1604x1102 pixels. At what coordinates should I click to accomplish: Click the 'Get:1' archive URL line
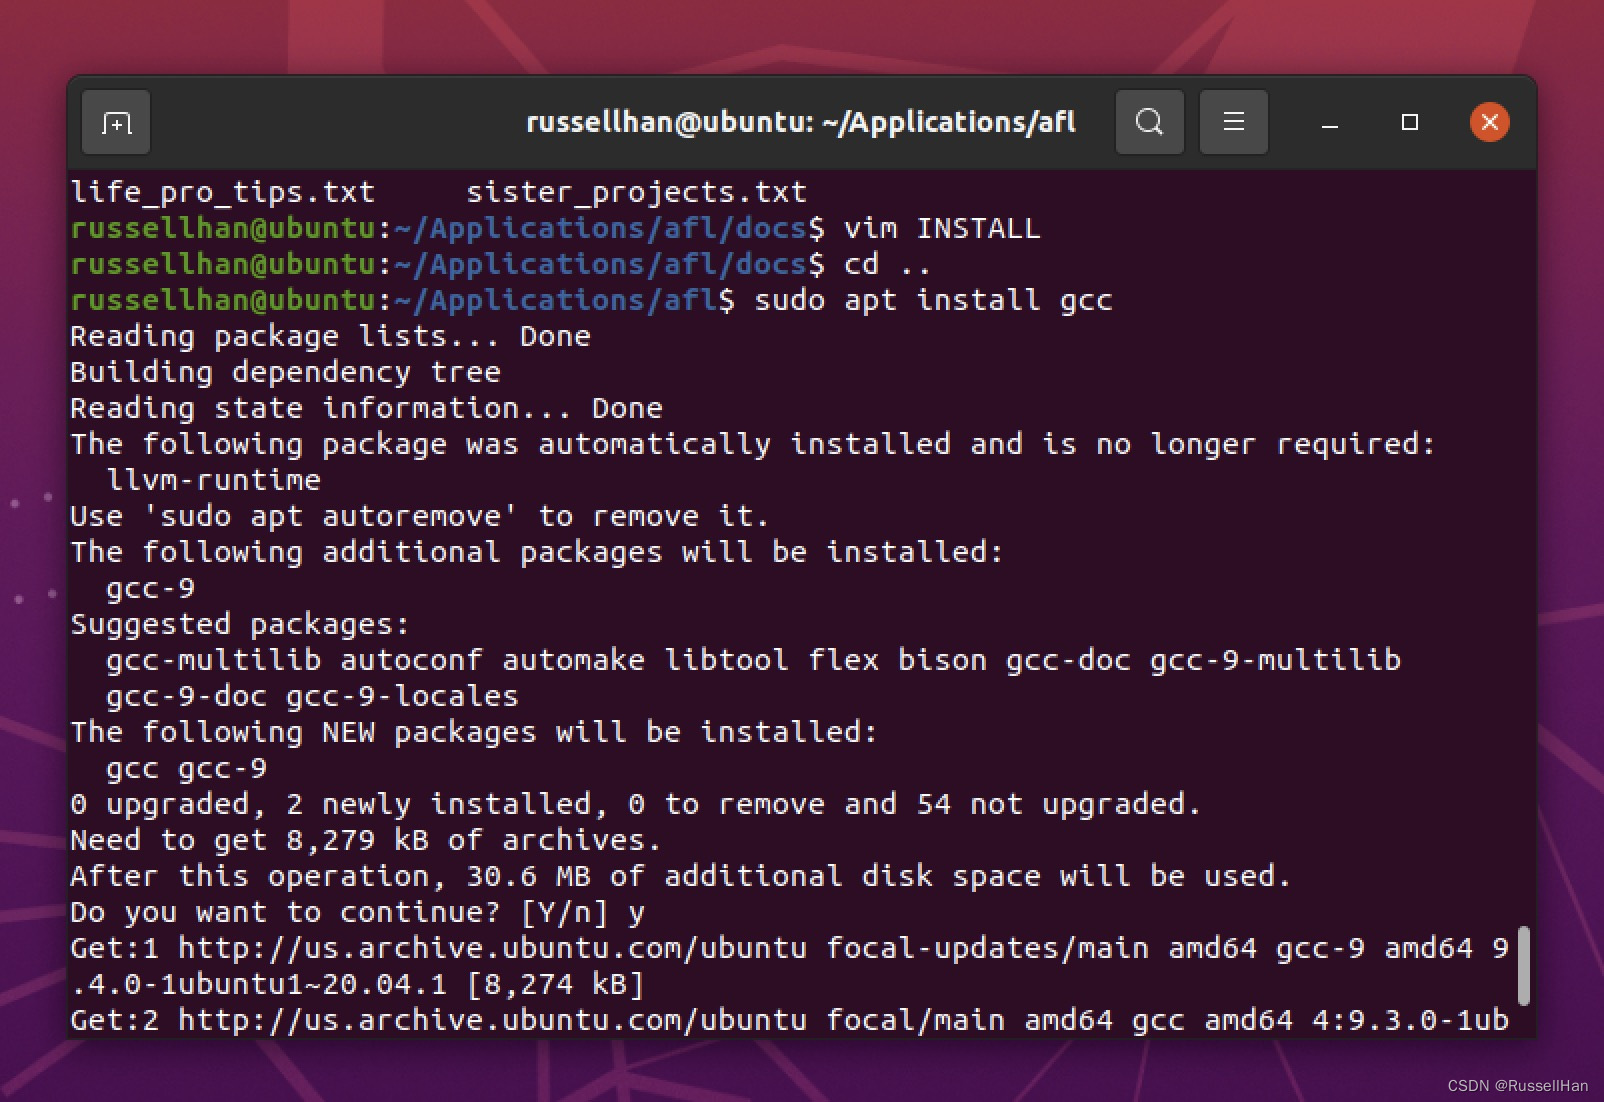click(789, 948)
